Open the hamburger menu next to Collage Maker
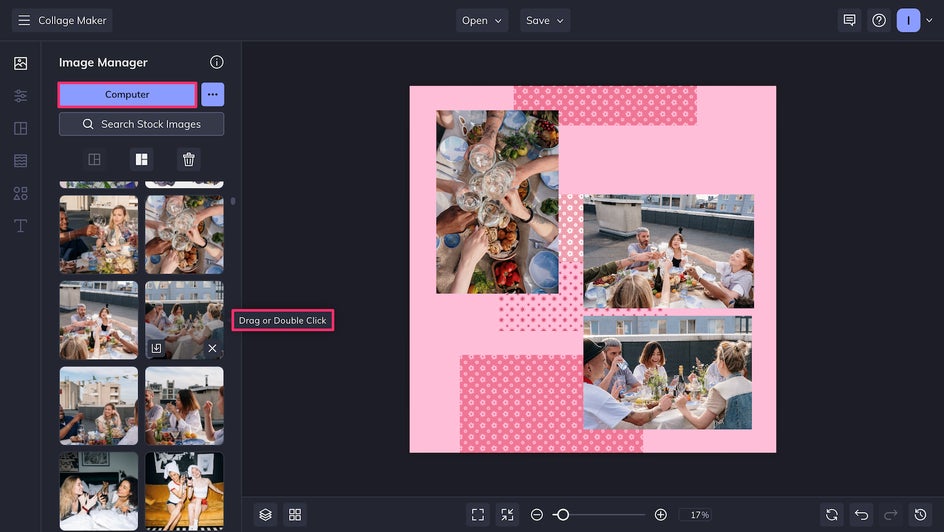Viewport: 944px width, 532px height. tap(24, 20)
